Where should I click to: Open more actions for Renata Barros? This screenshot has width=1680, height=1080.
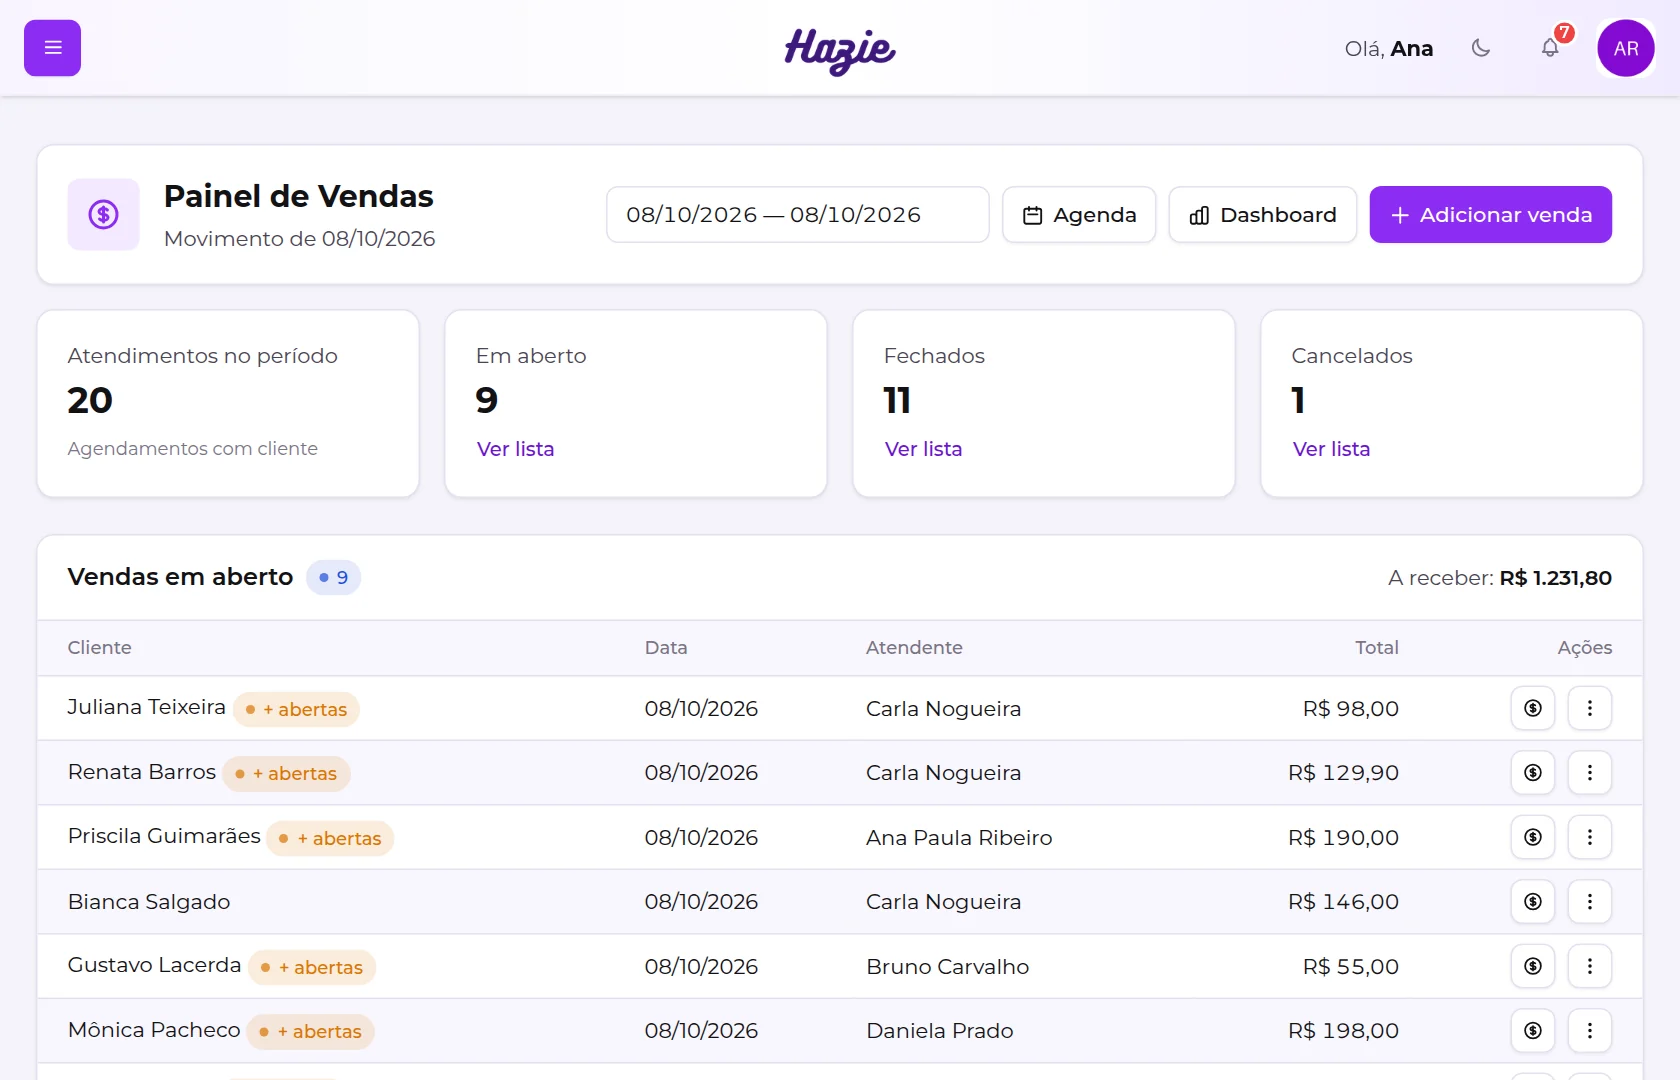click(1590, 772)
